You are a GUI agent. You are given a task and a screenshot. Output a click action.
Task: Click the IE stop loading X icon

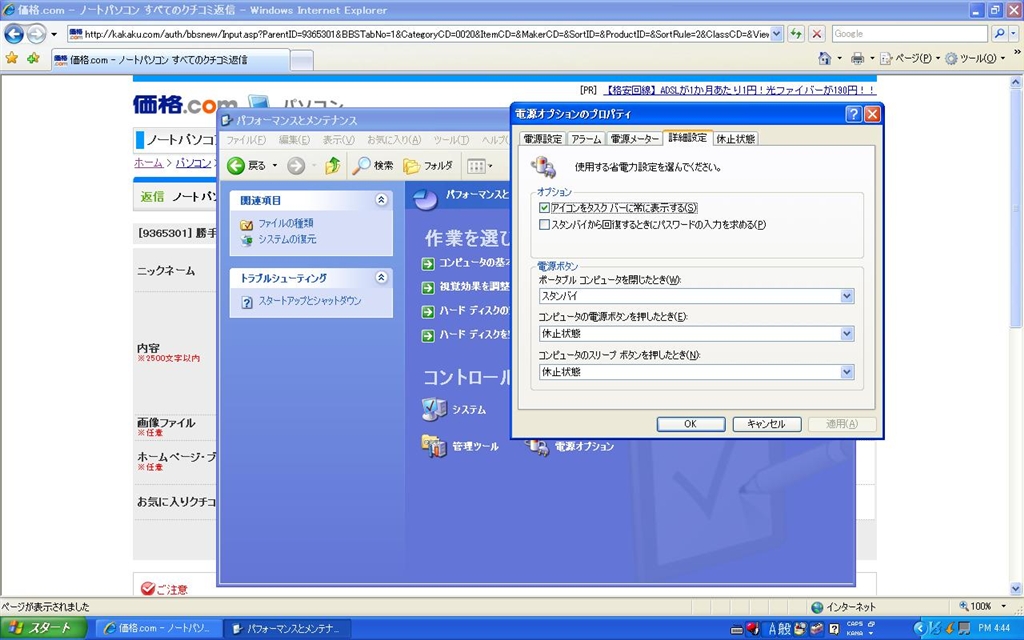pyautogui.click(x=816, y=34)
